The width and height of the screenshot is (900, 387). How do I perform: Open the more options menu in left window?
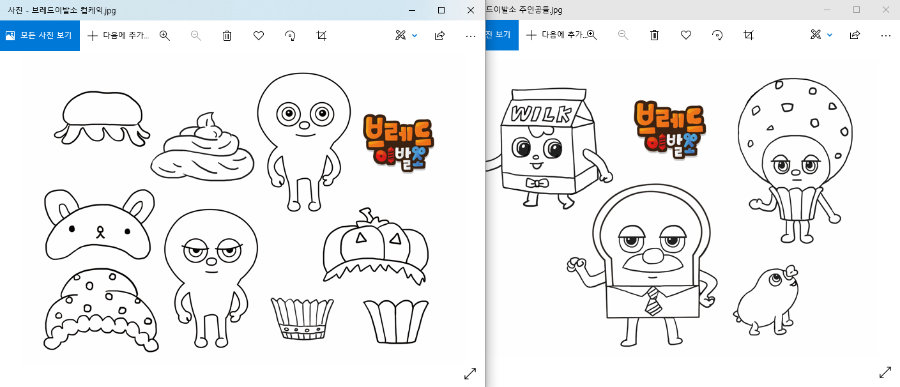point(471,36)
